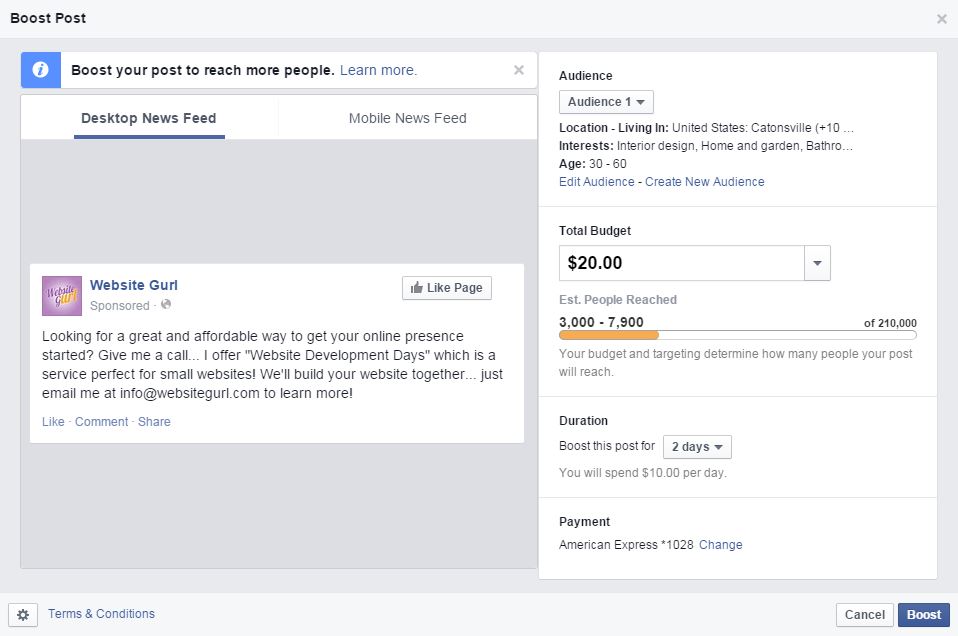Dismiss the boost info banner
The image size is (958, 636).
pos(518,70)
